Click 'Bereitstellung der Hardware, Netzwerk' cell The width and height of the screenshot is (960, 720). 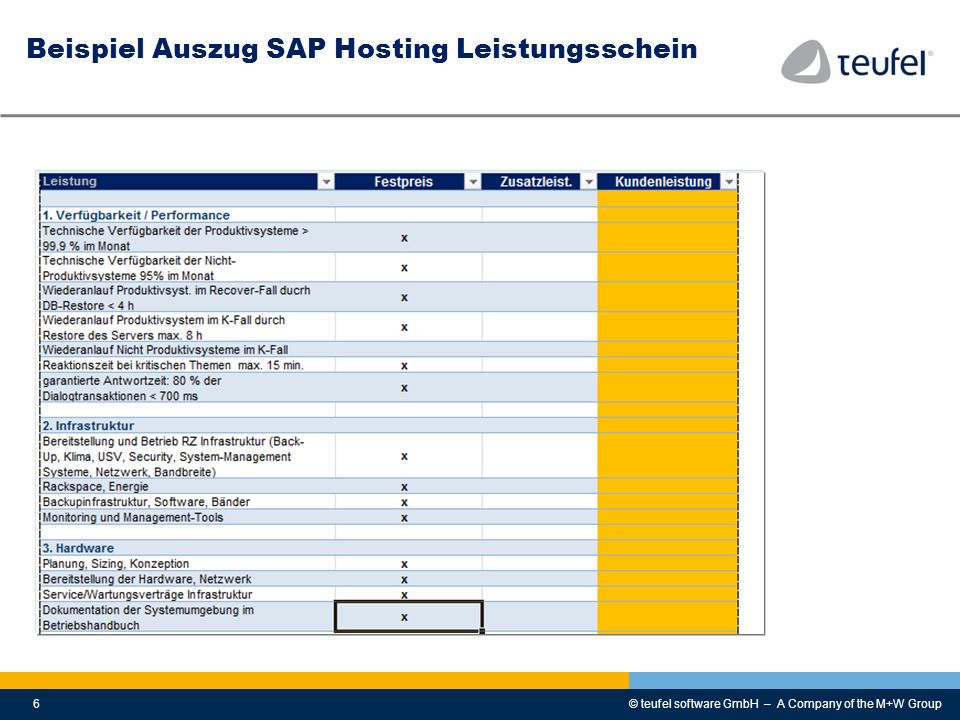pyautogui.click(x=187, y=579)
